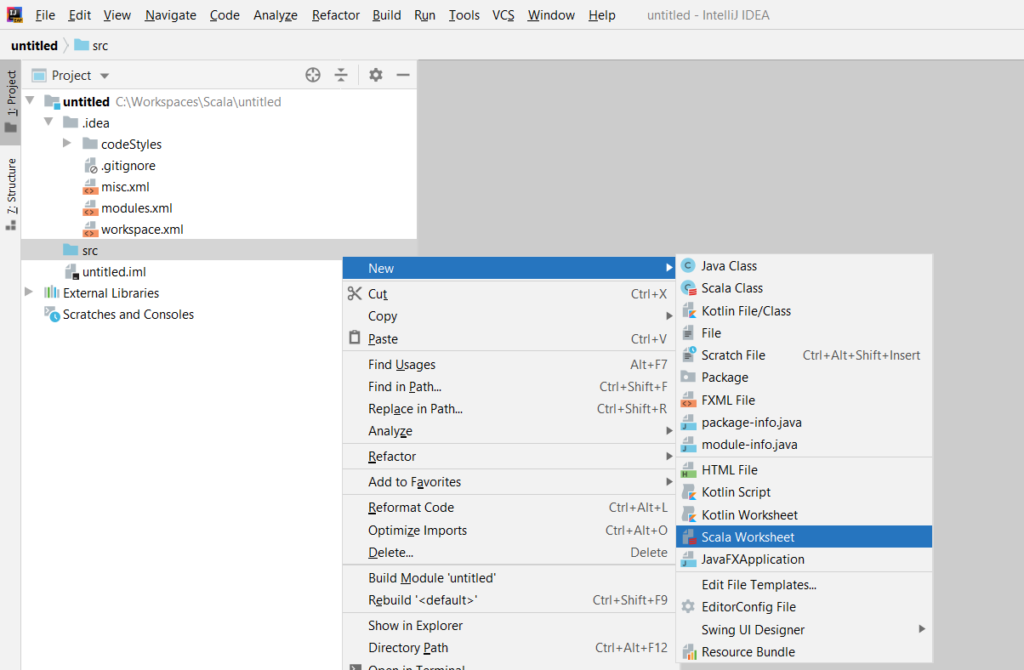The height and width of the screenshot is (670, 1024).
Task: Open the VCS menu
Action: coord(503,15)
